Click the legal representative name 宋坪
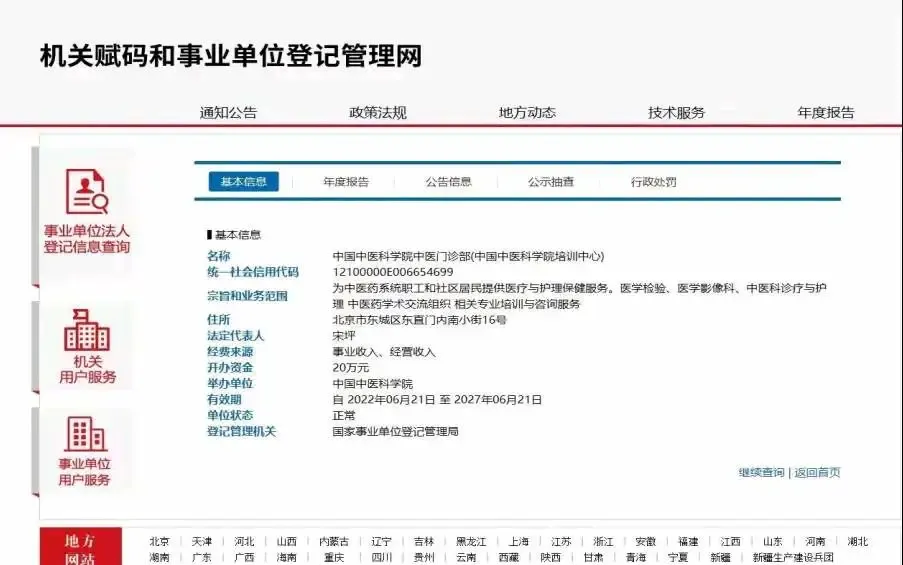 click(344, 336)
